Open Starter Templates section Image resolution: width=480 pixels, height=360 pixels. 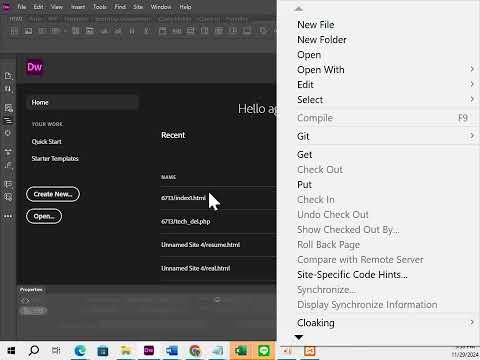[55, 158]
